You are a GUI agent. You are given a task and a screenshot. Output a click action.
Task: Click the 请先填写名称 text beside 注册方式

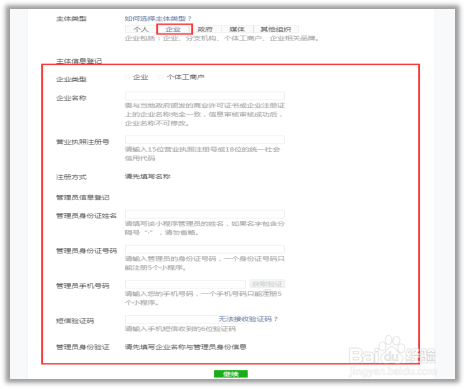(x=148, y=176)
